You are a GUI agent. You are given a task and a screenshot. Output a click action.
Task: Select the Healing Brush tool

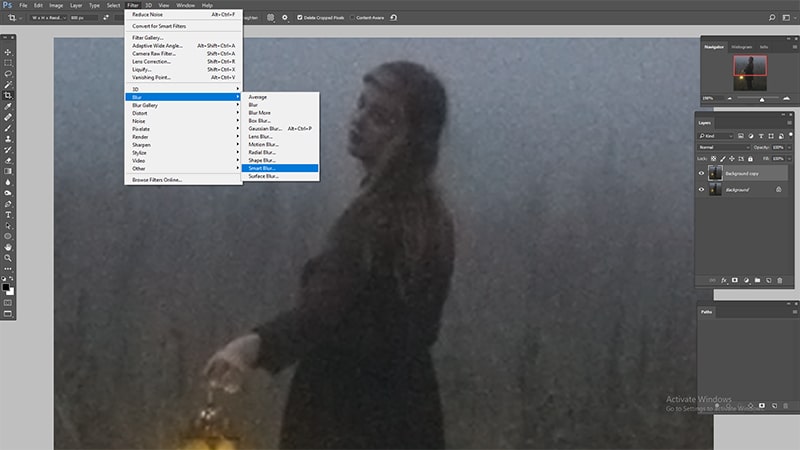tap(8, 117)
